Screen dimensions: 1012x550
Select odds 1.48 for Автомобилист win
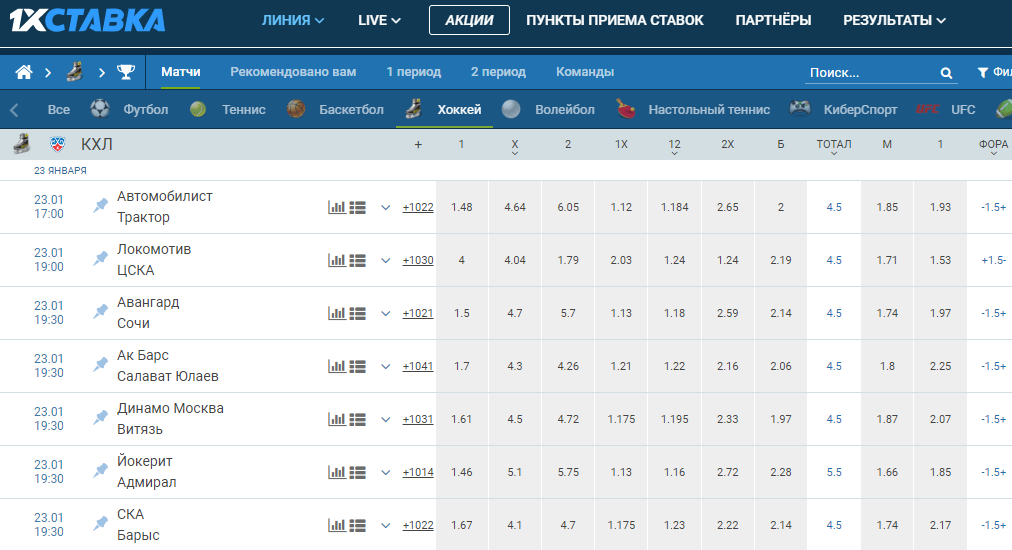click(x=461, y=207)
